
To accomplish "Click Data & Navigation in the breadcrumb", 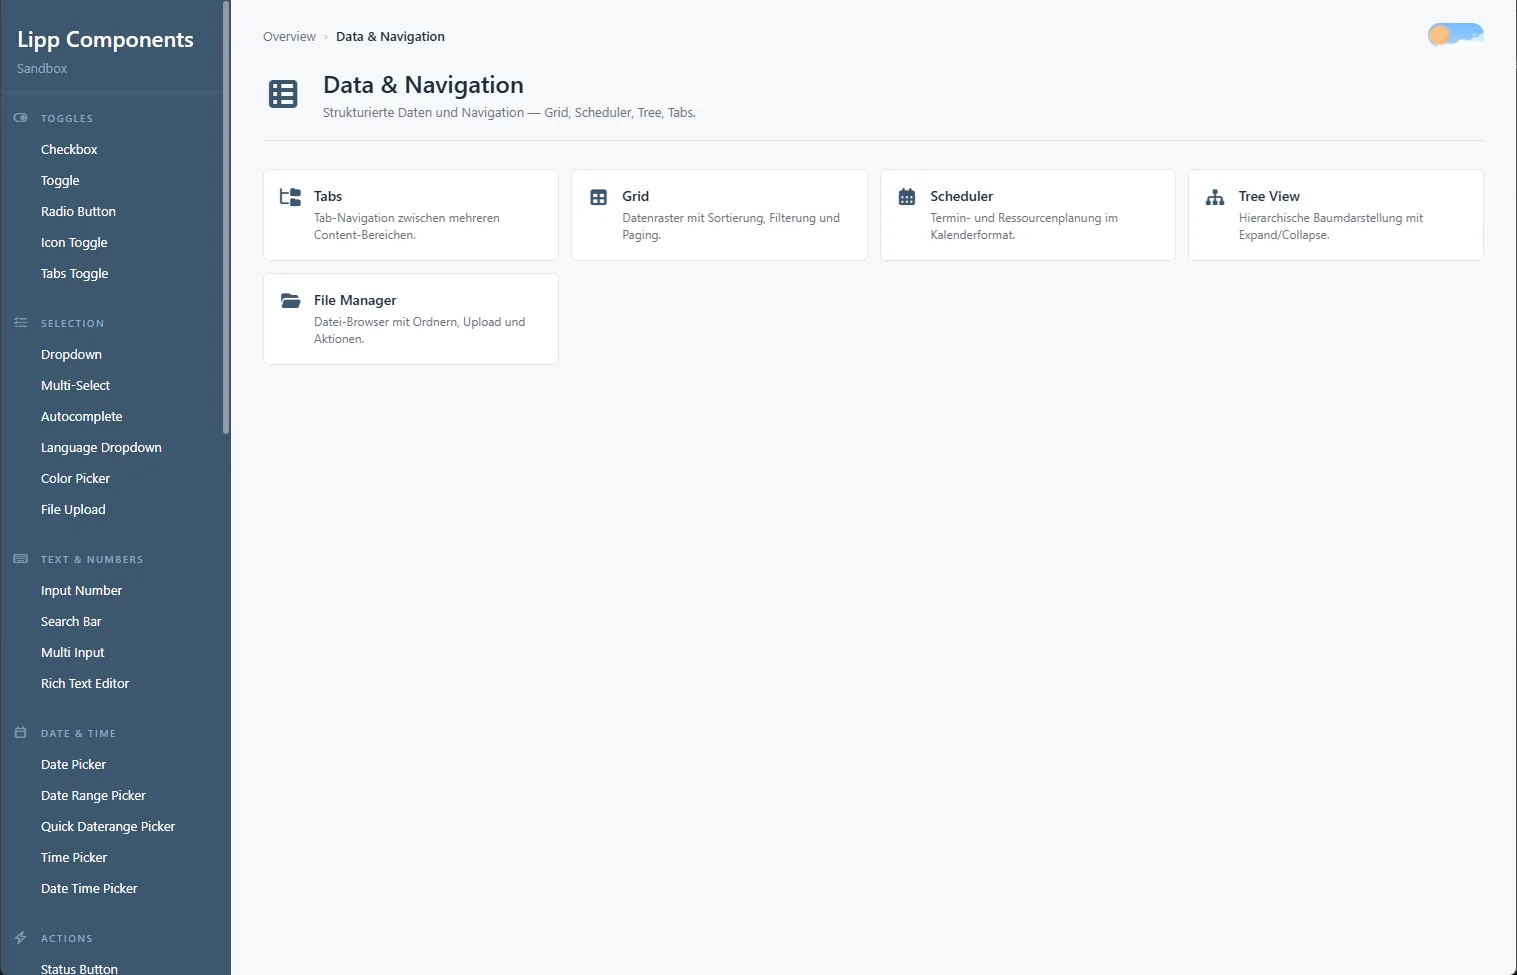I will 390,37.
